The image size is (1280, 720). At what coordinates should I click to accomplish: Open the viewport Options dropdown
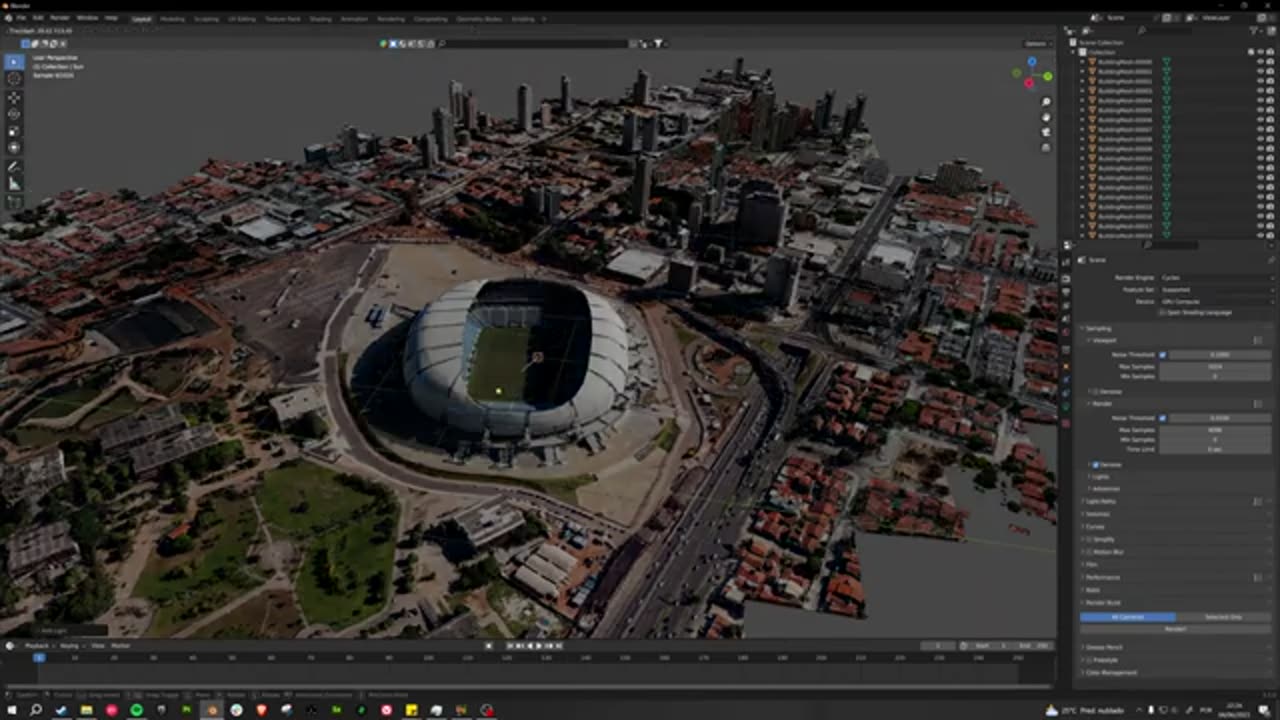[1035, 43]
